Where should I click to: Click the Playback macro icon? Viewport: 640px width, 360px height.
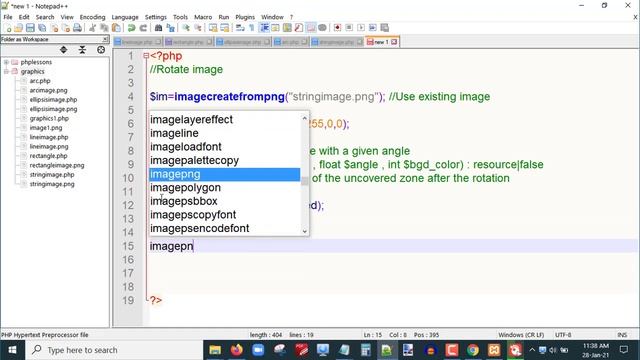361,28
